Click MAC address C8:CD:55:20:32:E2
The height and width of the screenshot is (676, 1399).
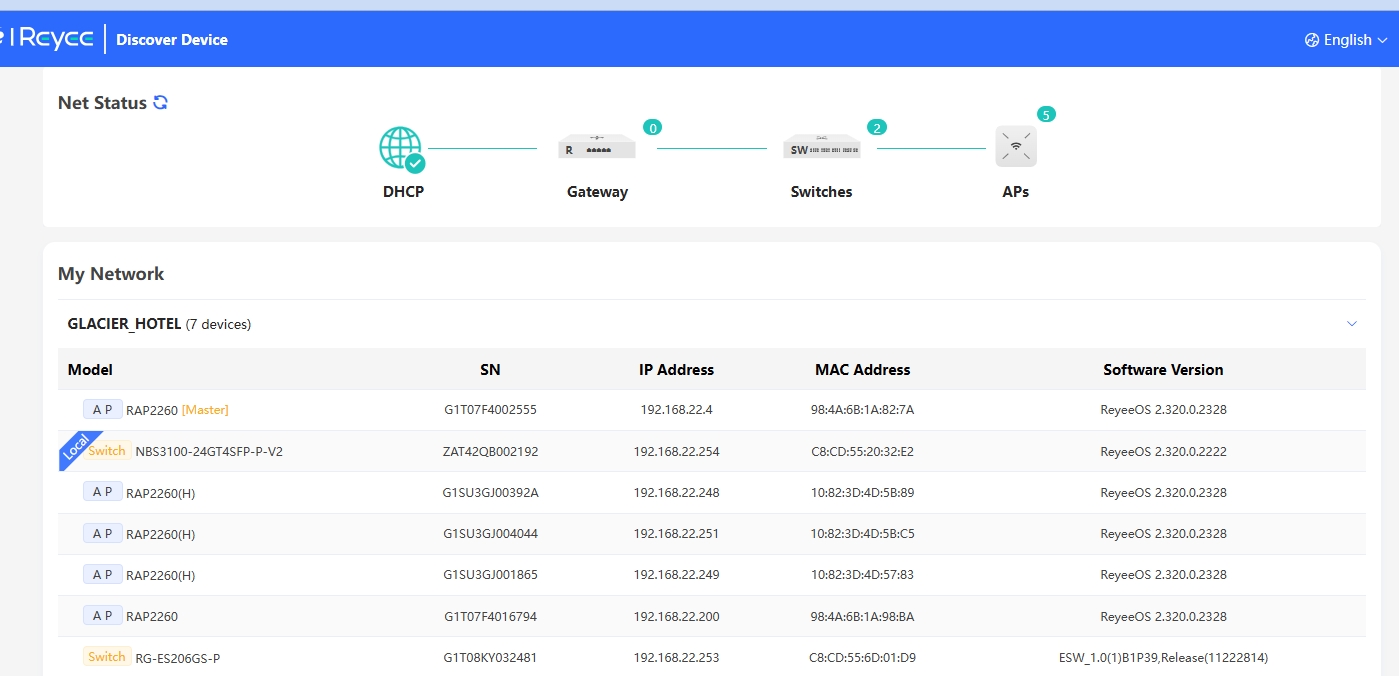point(862,451)
